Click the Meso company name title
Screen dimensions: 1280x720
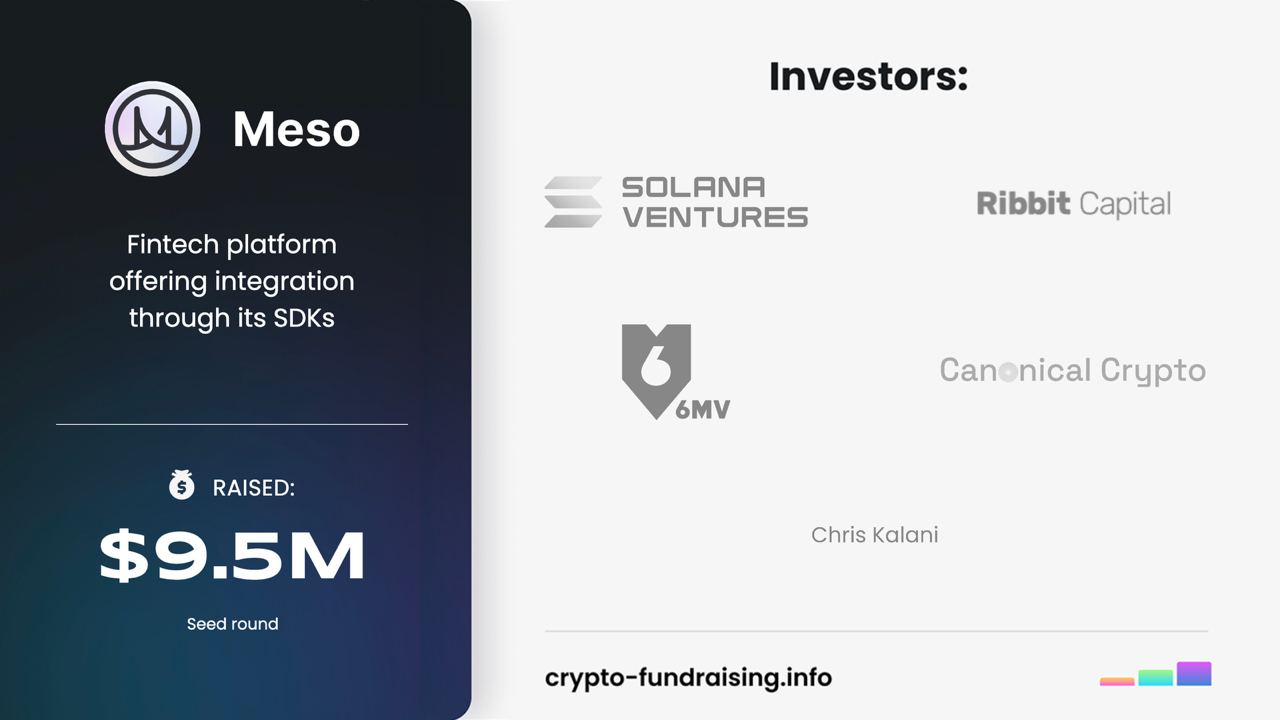[x=296, y=130]
